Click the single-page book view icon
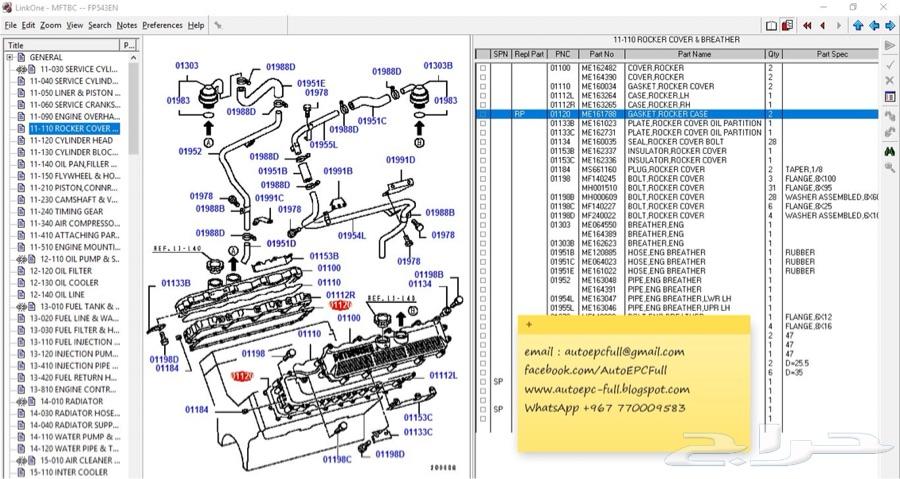This screenshot has width=900, height=479. [x=771, y=26]
